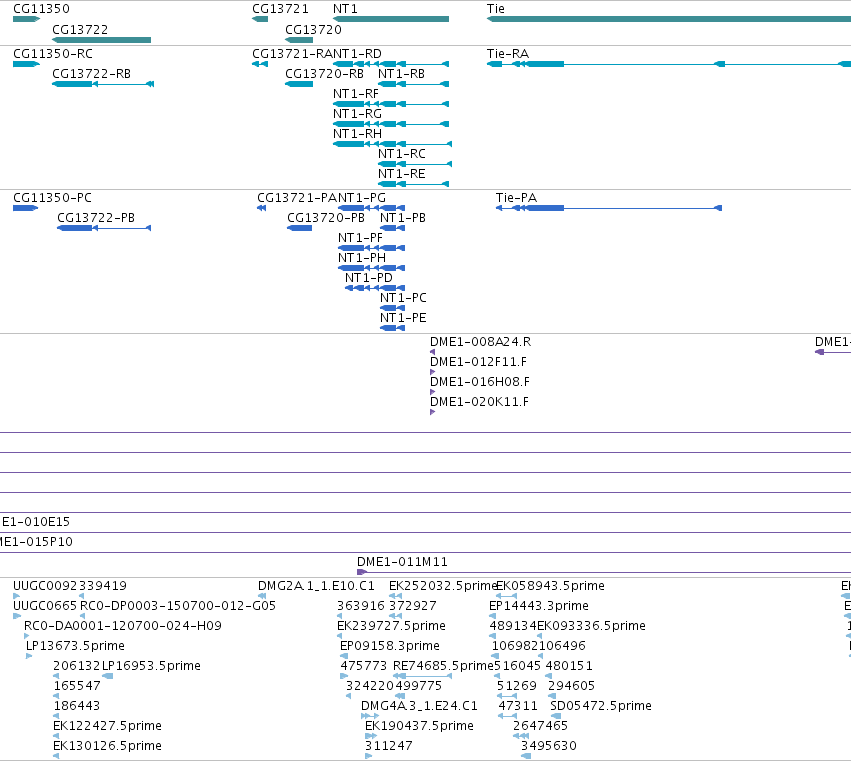
Task: Click the CG13721 gene arrow glyph
Action: pyautogui.click(x=260, y=19)
